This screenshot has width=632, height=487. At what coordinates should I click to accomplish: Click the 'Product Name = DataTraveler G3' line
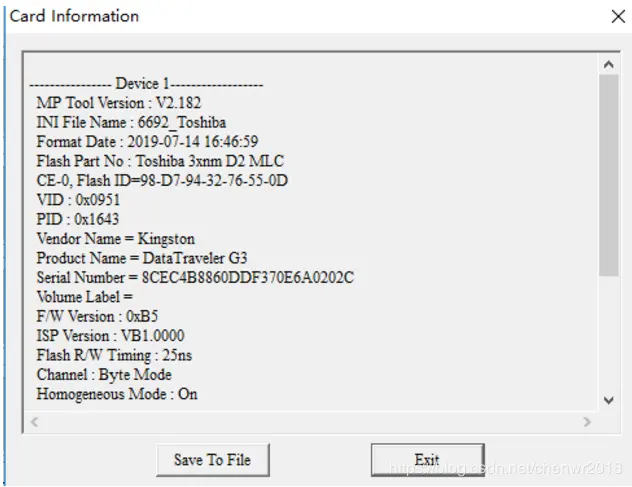pyautogui.click(x=142, y=258)
